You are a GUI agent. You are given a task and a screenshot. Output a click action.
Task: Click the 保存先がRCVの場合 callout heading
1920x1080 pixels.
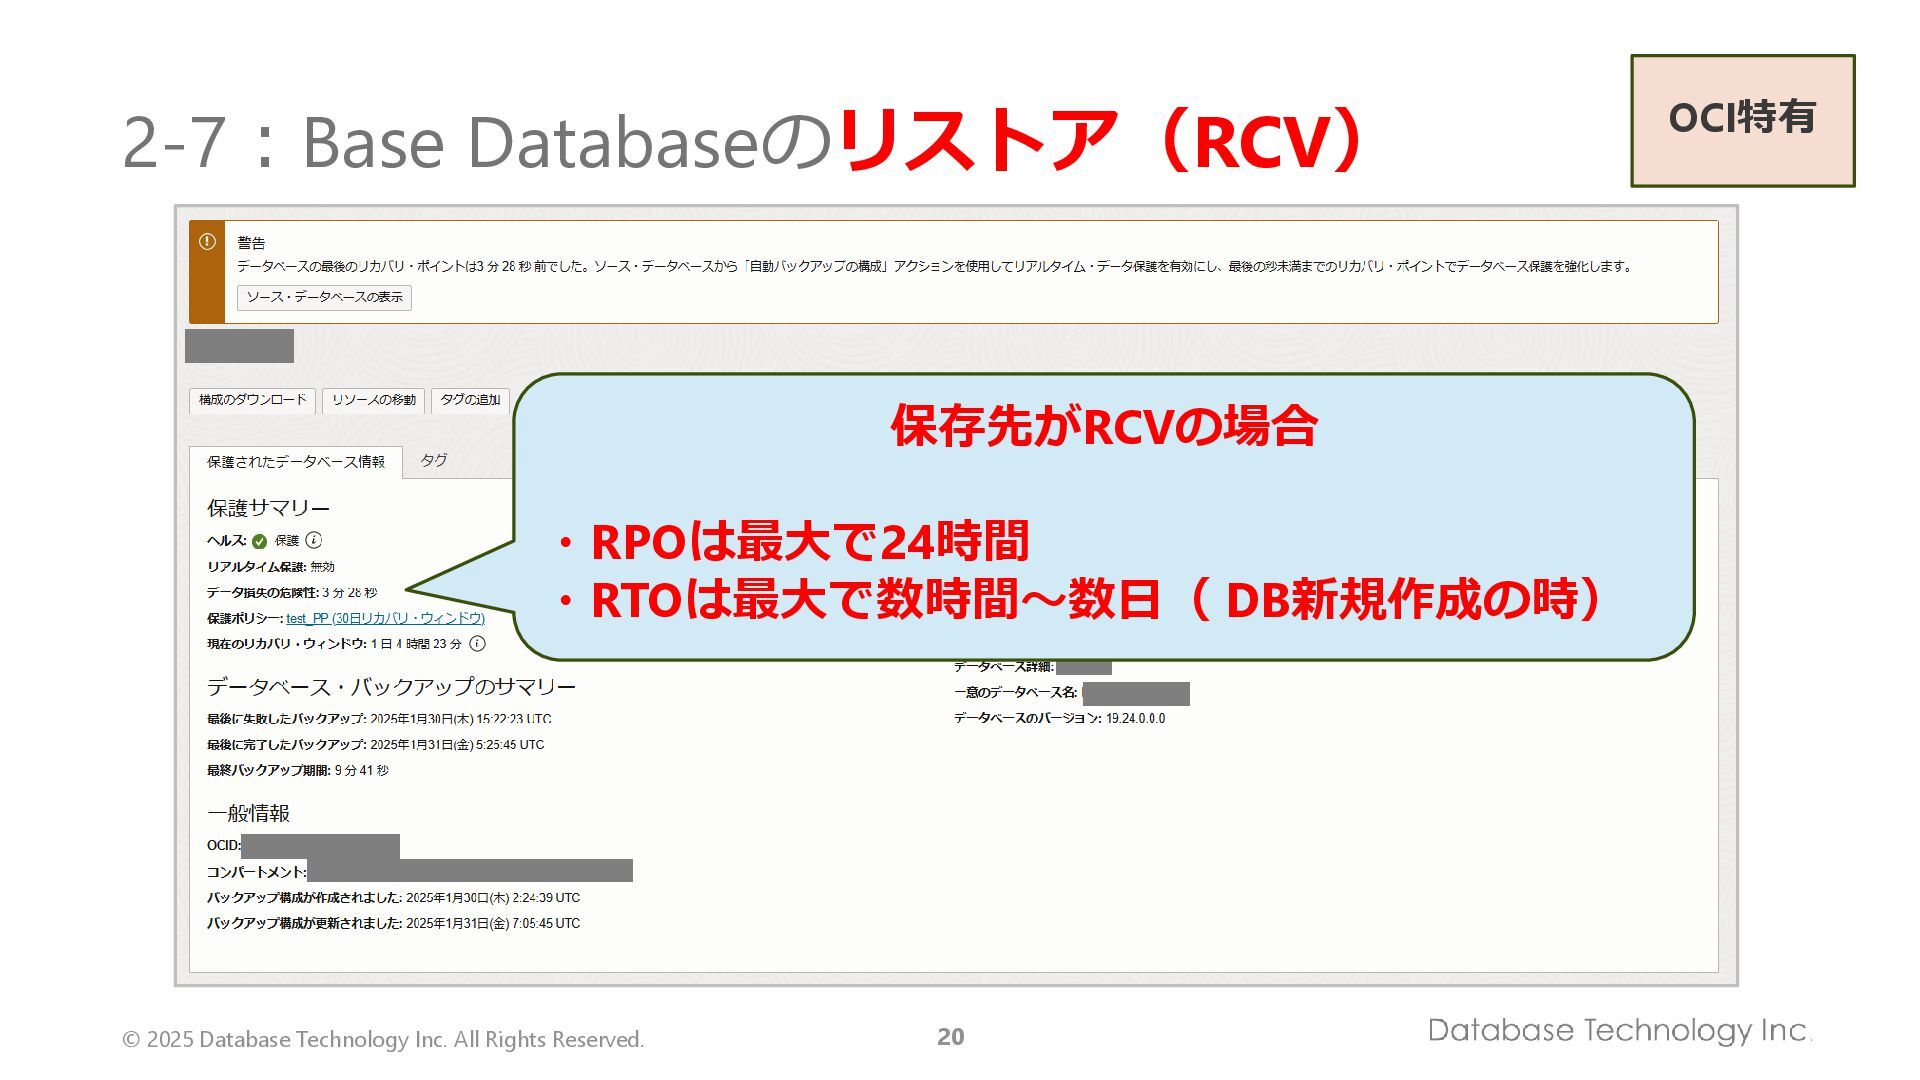1104,426
